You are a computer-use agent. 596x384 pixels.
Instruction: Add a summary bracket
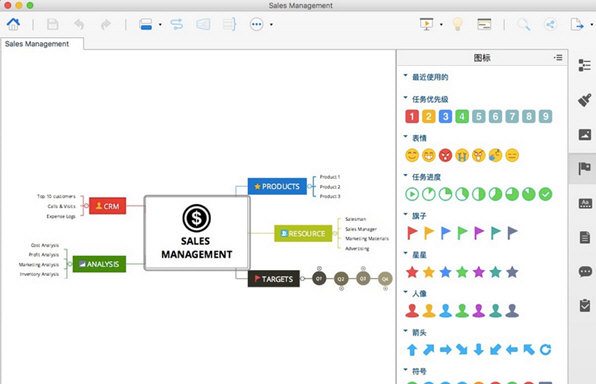point(230,24)
